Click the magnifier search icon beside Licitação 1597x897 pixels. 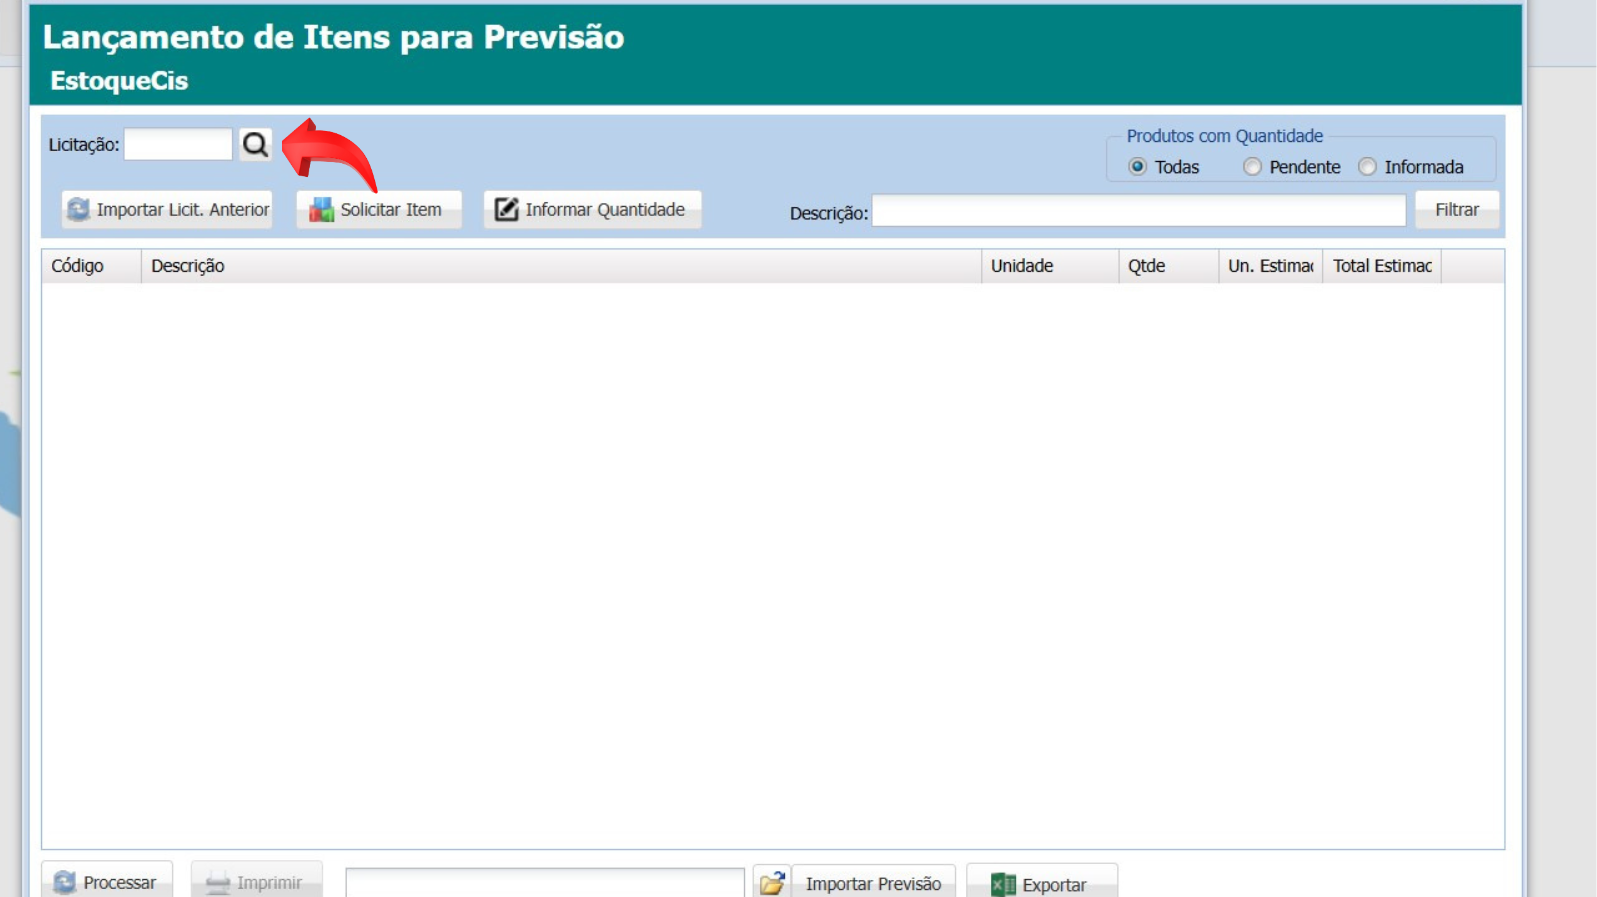256,145
